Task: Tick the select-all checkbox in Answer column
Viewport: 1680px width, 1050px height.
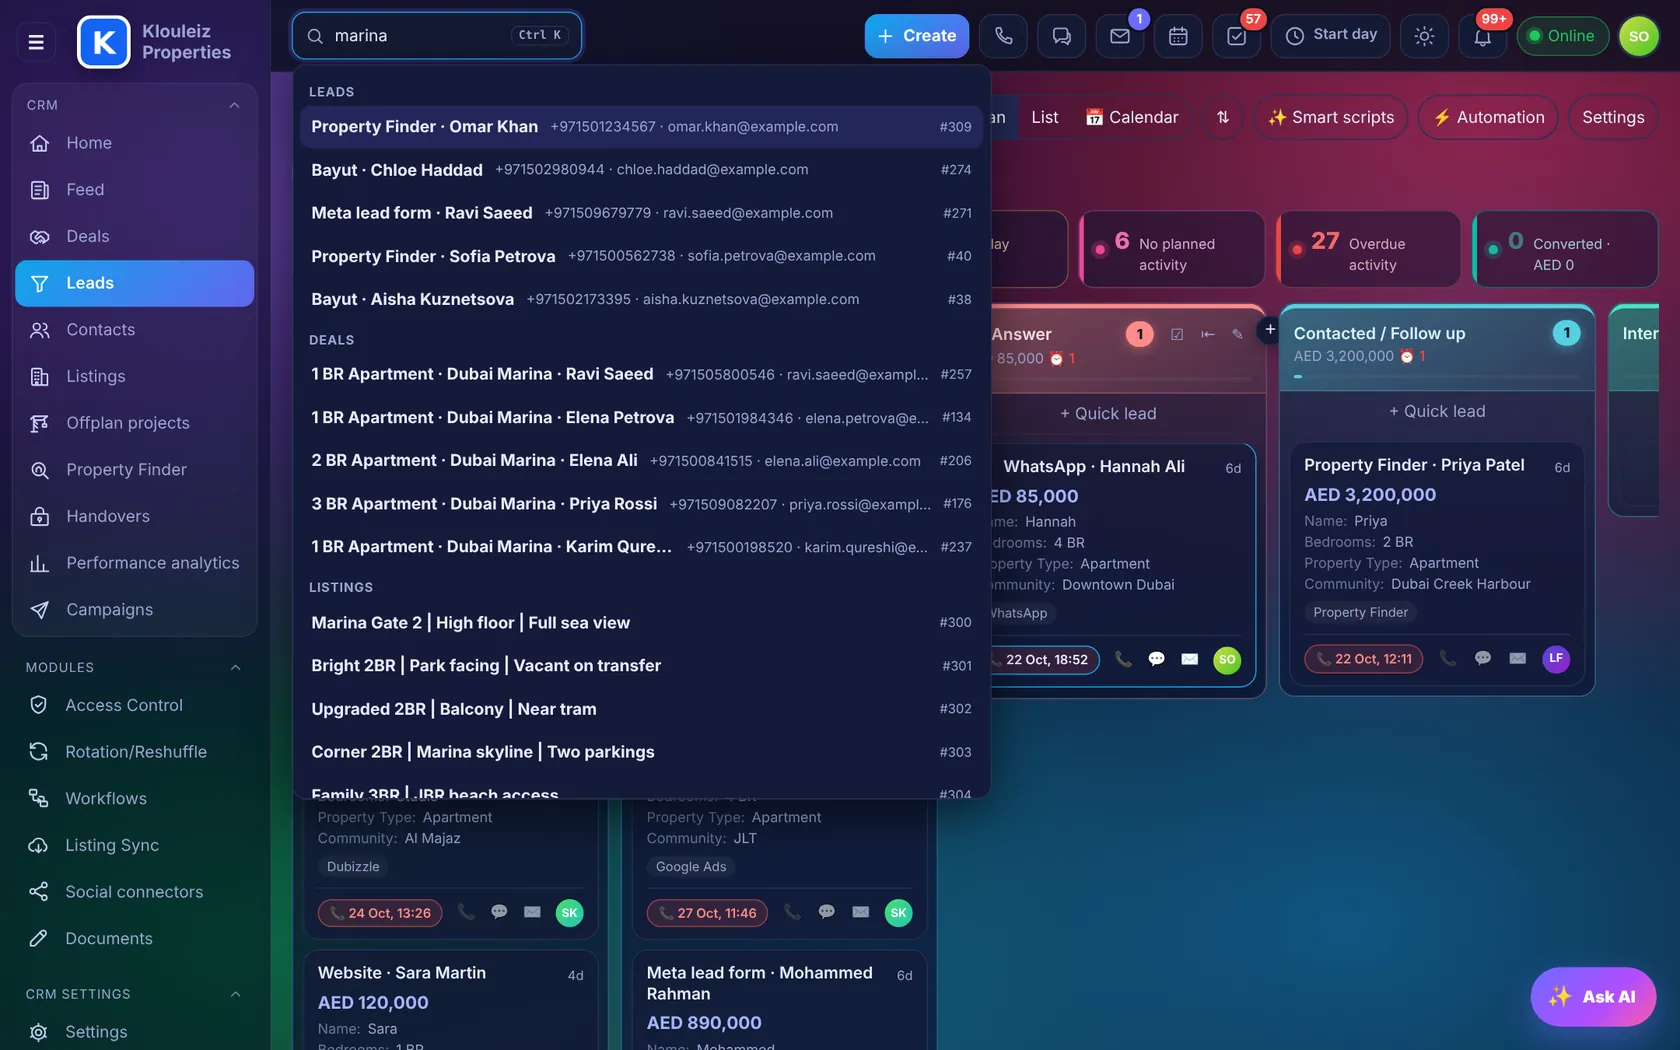Action: (x=1177, y=334)
